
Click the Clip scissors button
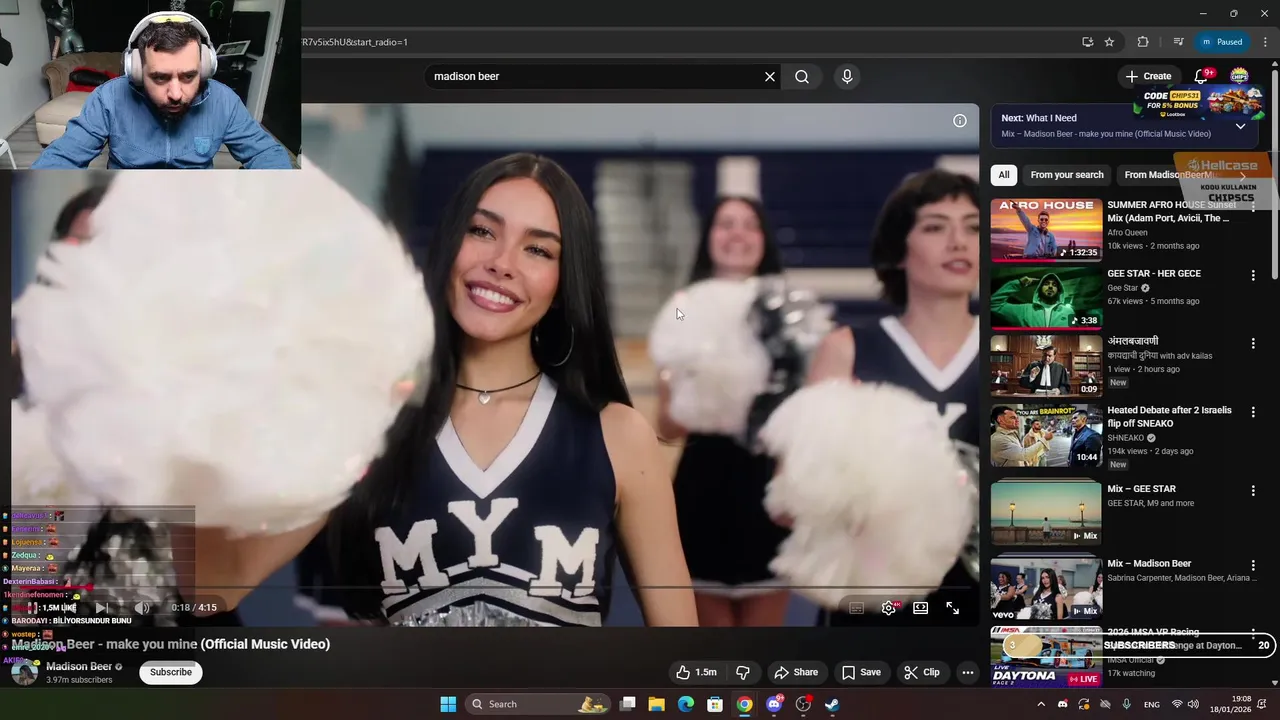click(922, 672)
